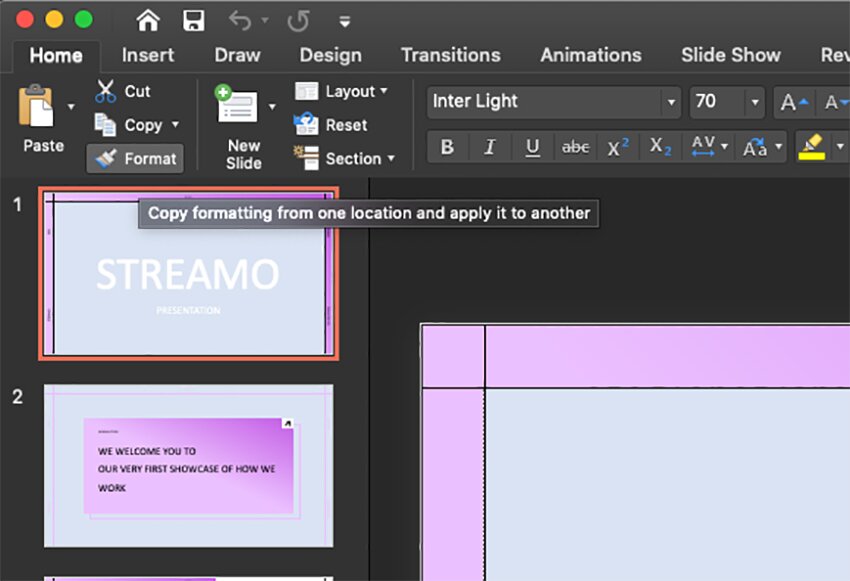
Task: Open the Layout dropdown menu
Action: 341,91
